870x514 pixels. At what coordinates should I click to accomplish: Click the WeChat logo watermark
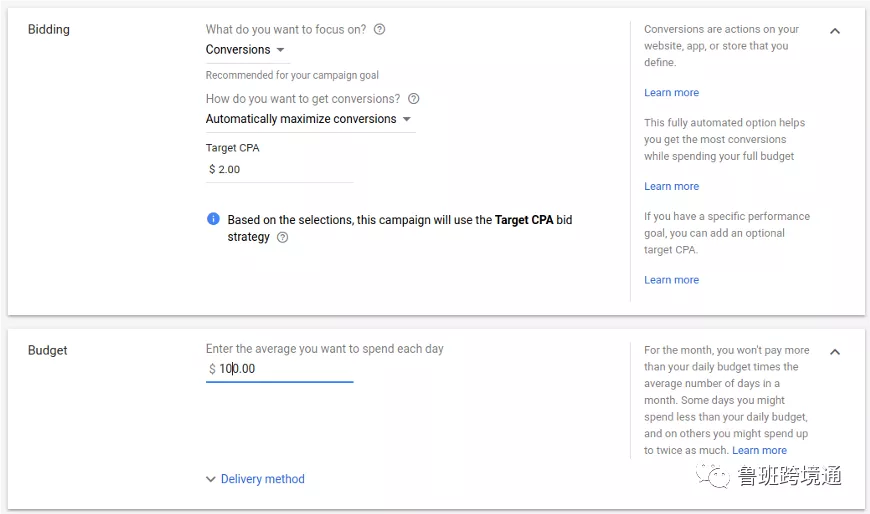[x=713, y=476]
